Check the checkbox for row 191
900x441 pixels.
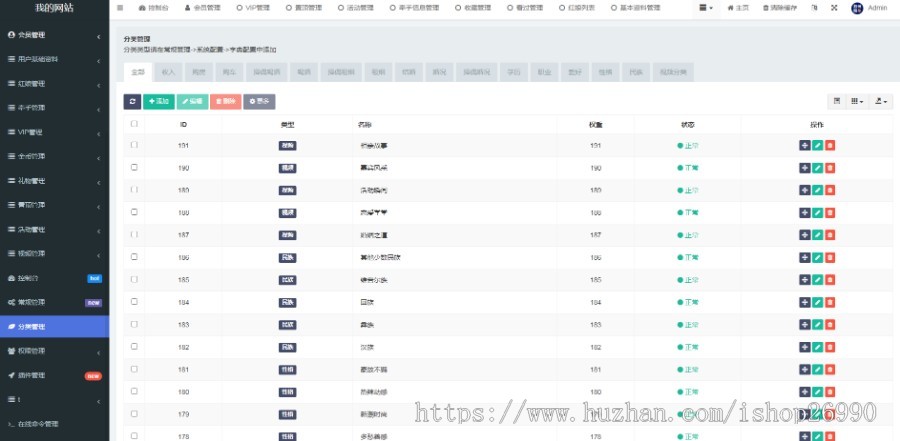(x=134, y=145)
